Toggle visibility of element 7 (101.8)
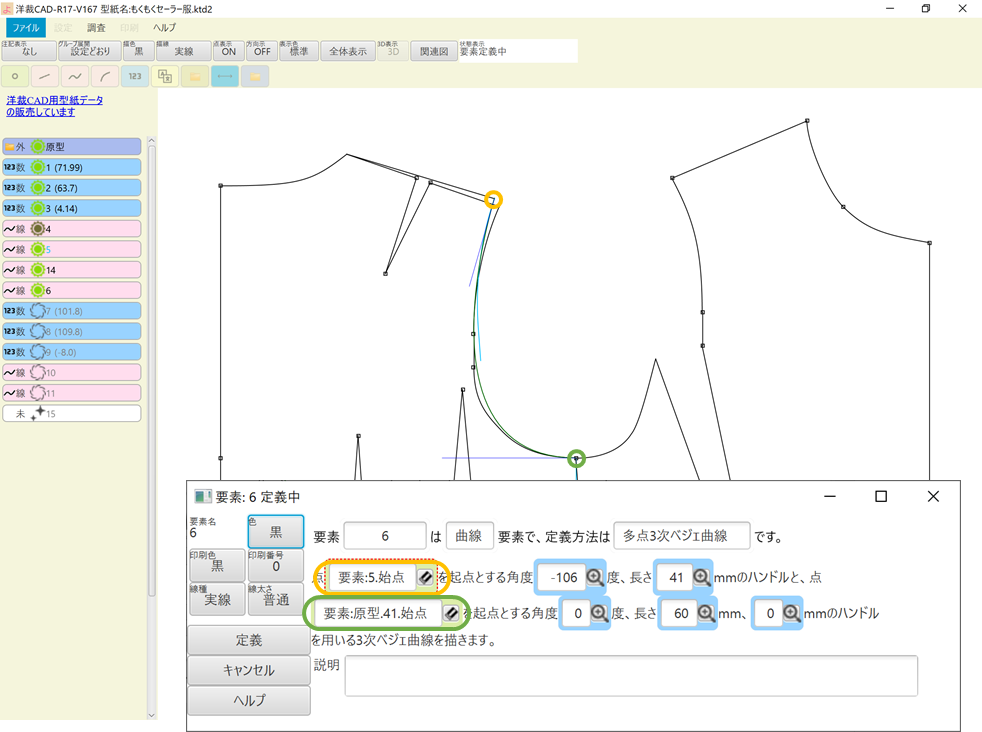982x732 pixels. tap(36, 310)
